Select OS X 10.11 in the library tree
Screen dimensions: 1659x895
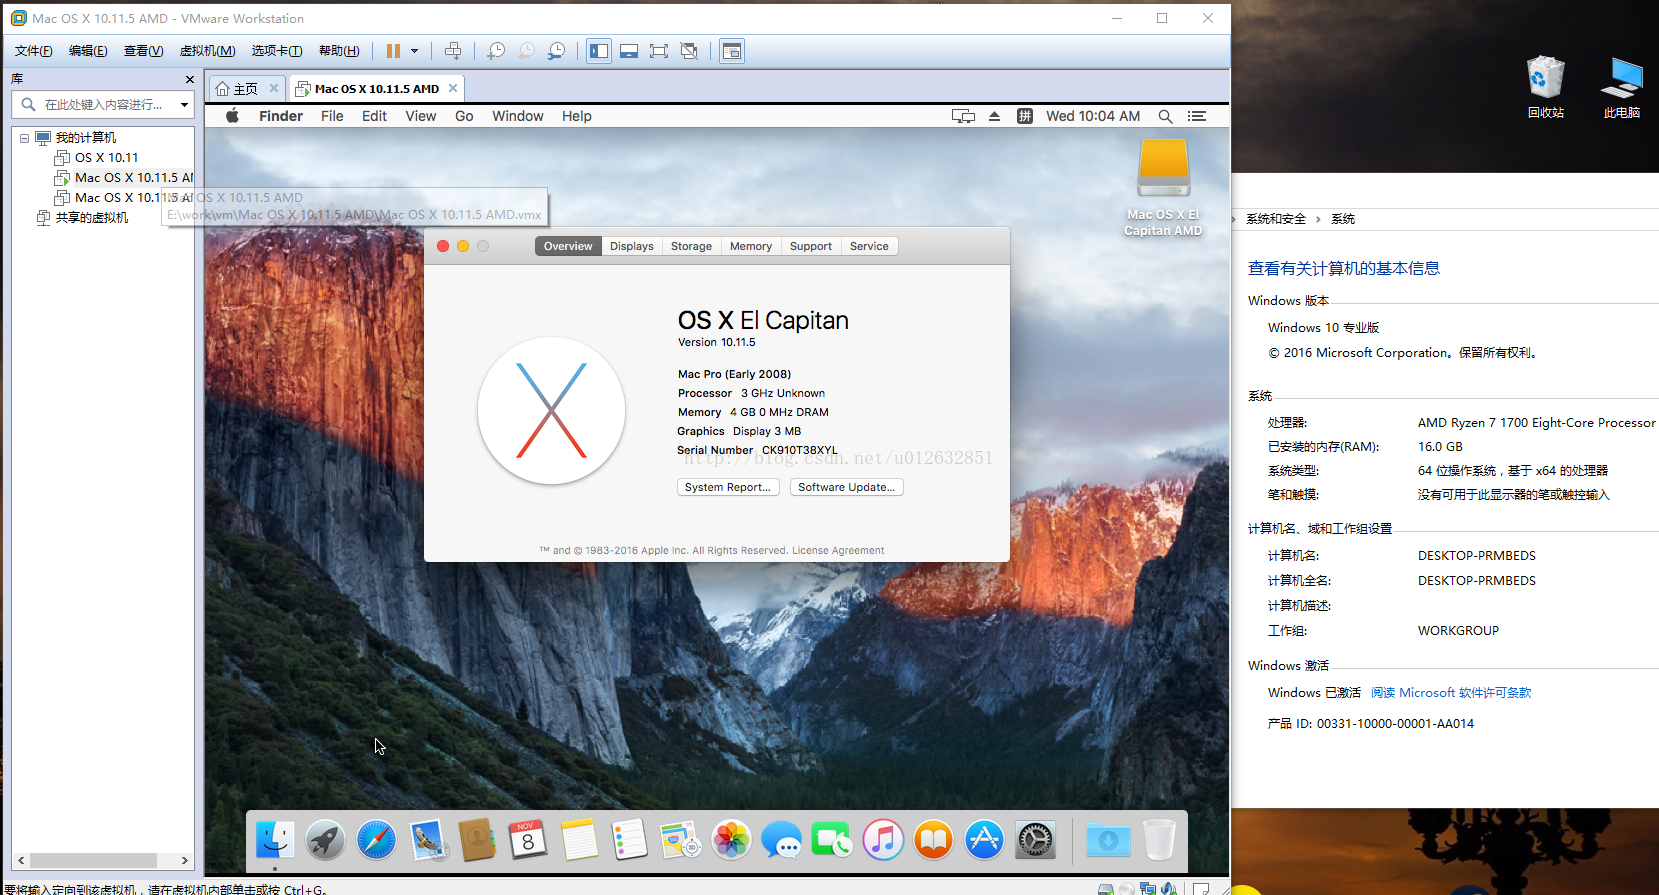tap(106, 158)
